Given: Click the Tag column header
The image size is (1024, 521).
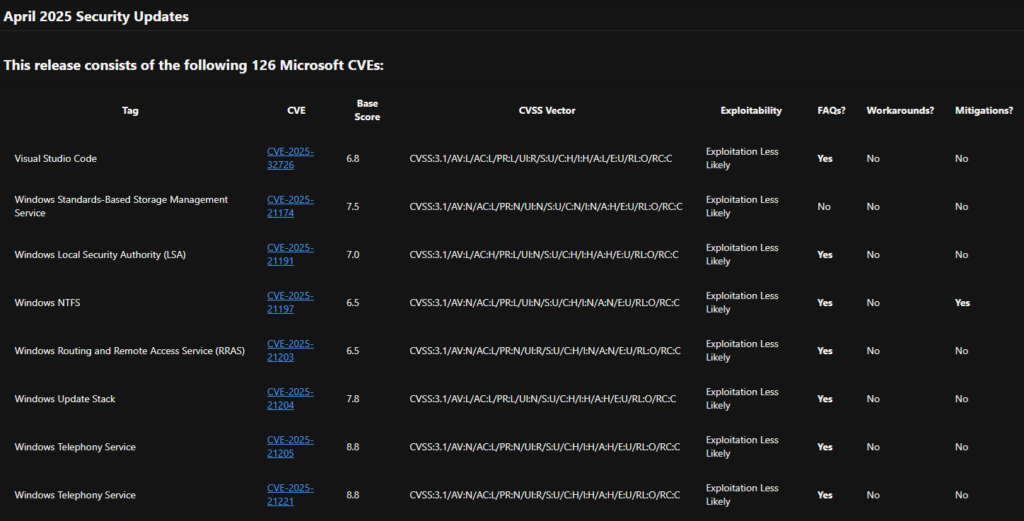Looking at the screenshot, I should tap(130, 110).
